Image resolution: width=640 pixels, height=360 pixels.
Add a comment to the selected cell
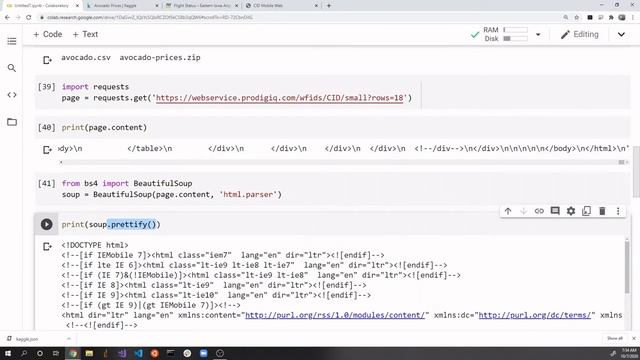(x=555, y=211)
